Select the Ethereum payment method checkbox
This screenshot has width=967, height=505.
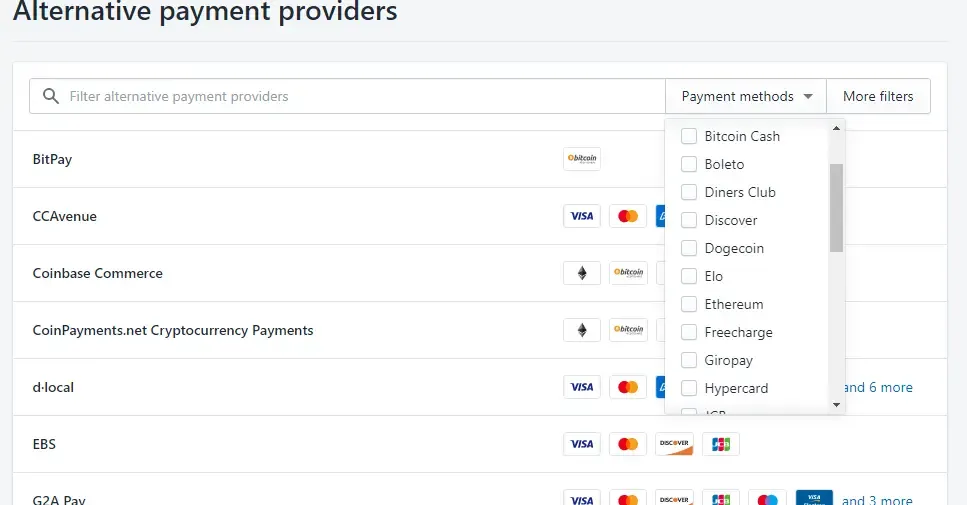689,305
